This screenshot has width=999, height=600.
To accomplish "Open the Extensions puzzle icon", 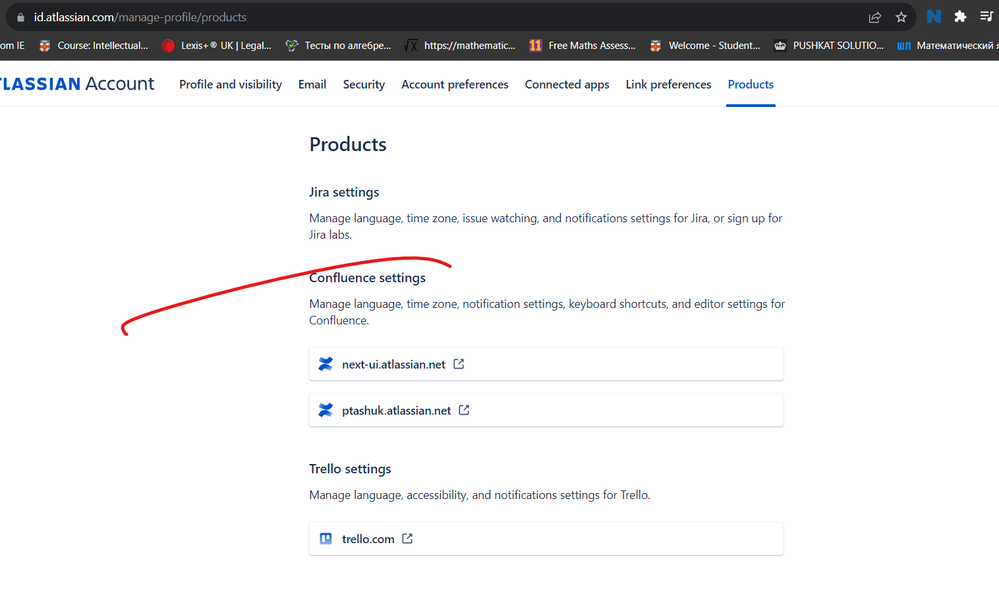I will [x=960, y=17].
